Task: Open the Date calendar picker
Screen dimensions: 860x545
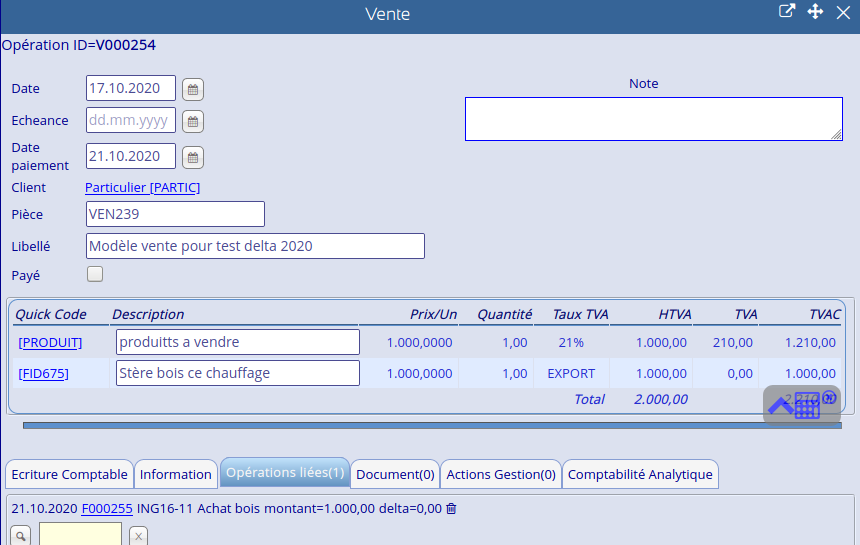Action: click(193, 89)
